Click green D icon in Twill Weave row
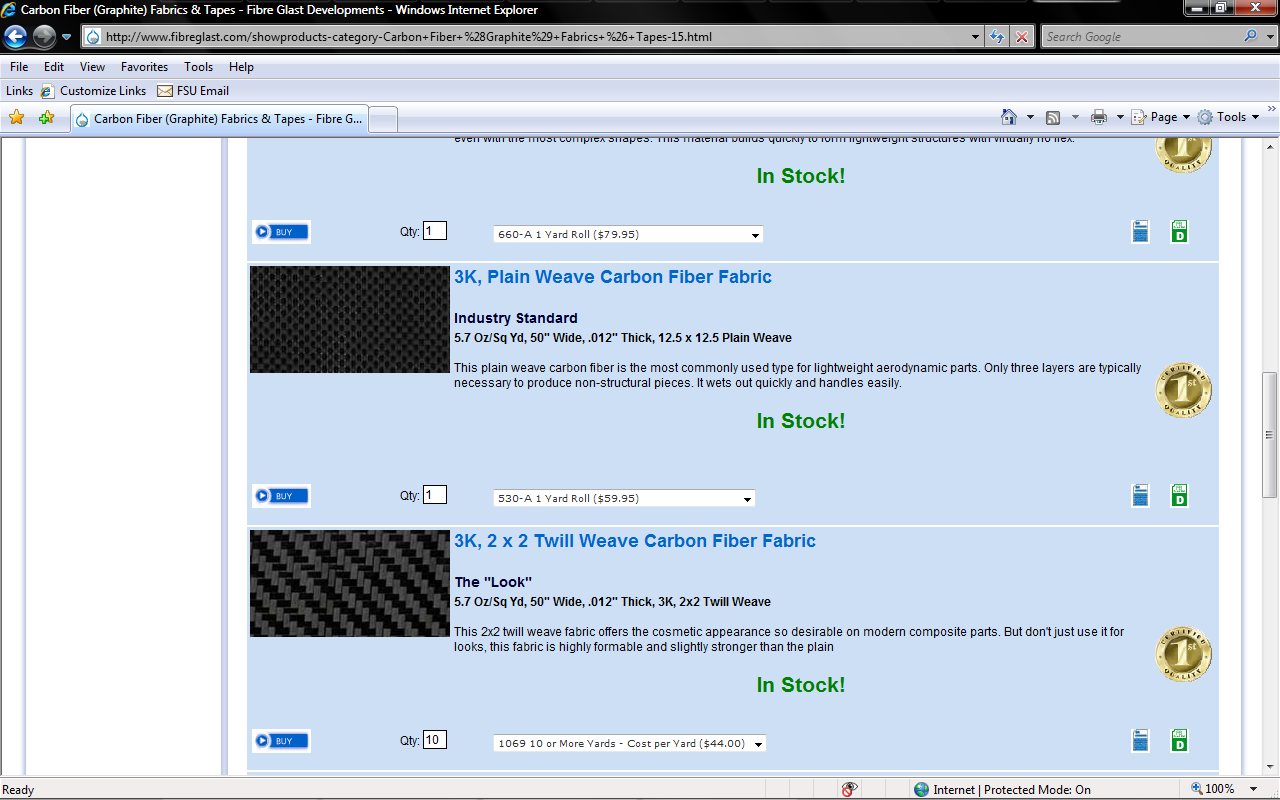This screenshot has height=800, width=1280. coord(1179,740)
